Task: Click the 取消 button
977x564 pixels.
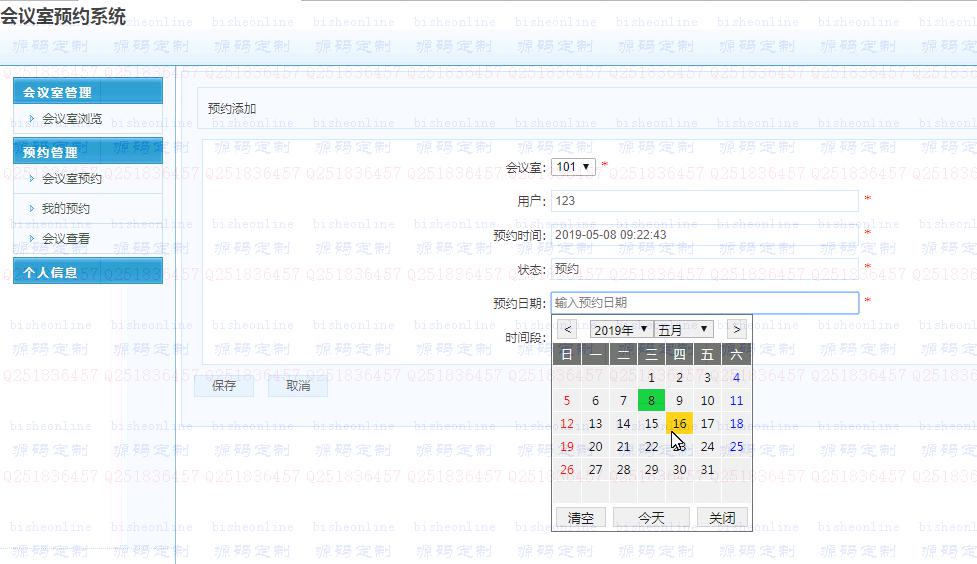Action: click(x=298, y=386)
